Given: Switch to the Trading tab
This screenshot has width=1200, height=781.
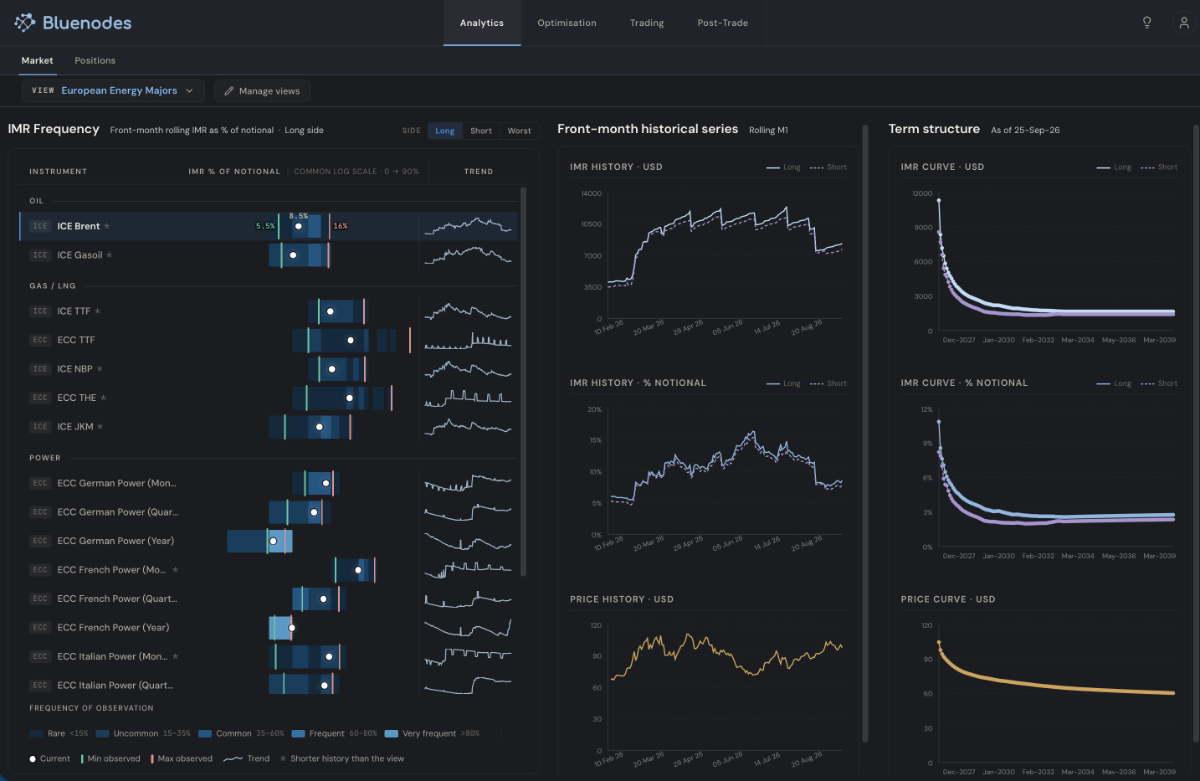Looking at the screenshot, I should [647, 23].
